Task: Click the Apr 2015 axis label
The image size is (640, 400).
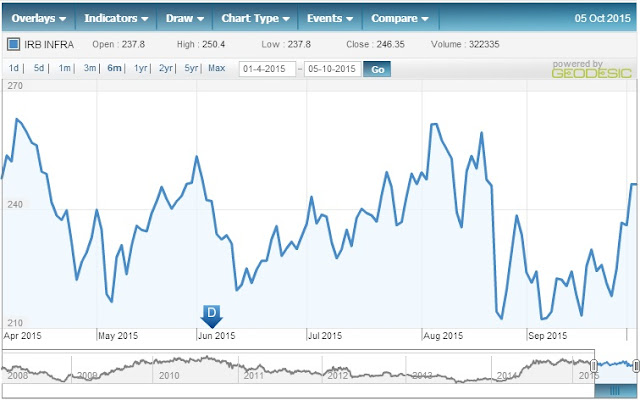Action: [x=22, y=336]
